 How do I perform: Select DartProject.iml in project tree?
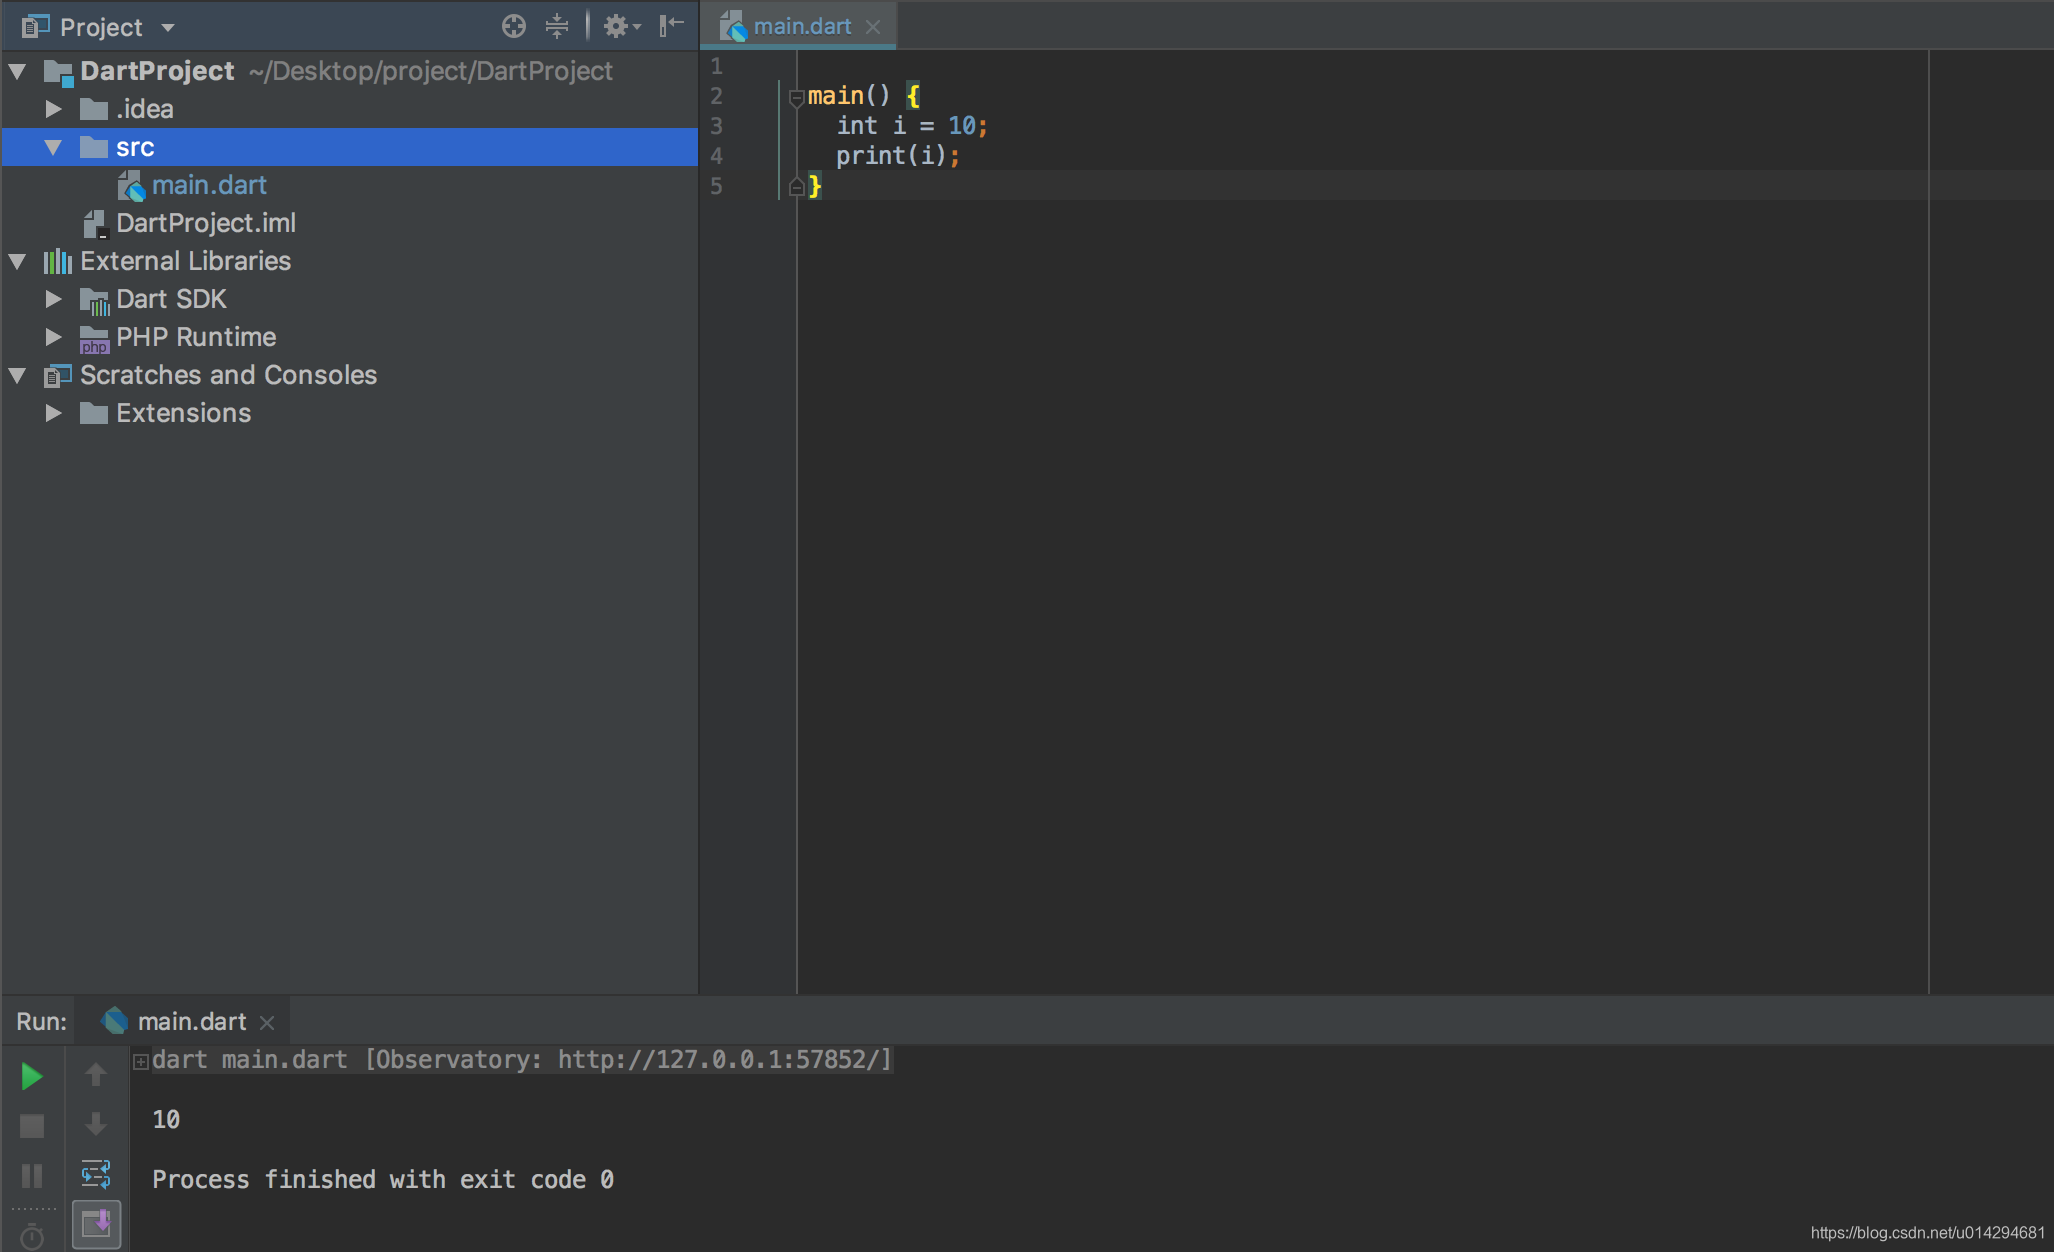click(x=205, y=223)
